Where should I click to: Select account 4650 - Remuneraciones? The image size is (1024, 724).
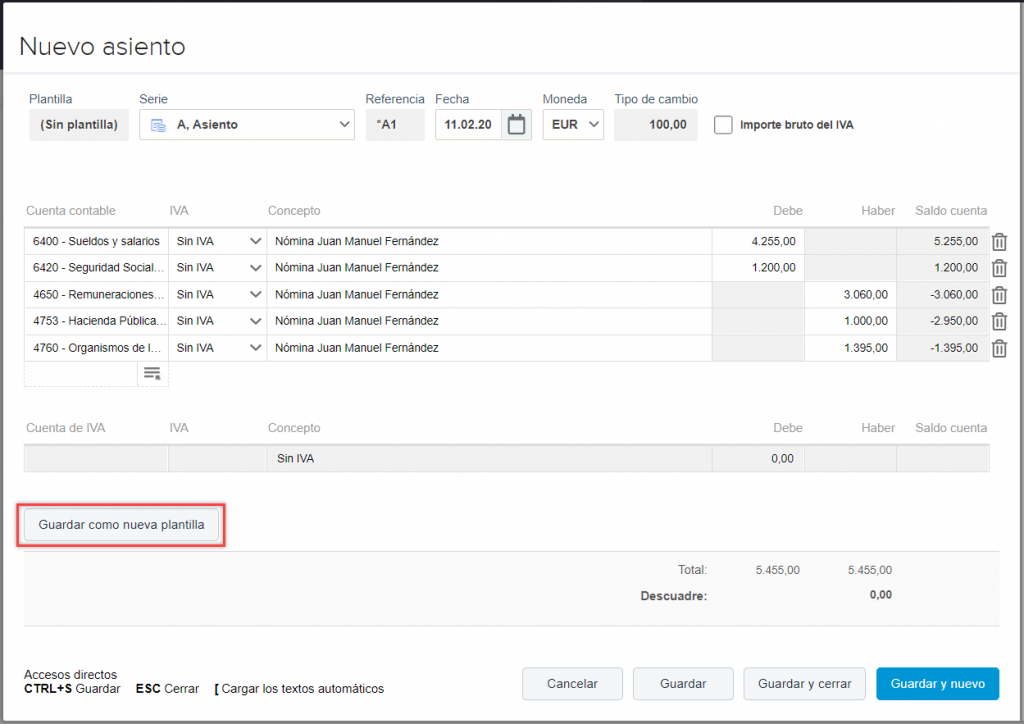click(x=97, y=294)
